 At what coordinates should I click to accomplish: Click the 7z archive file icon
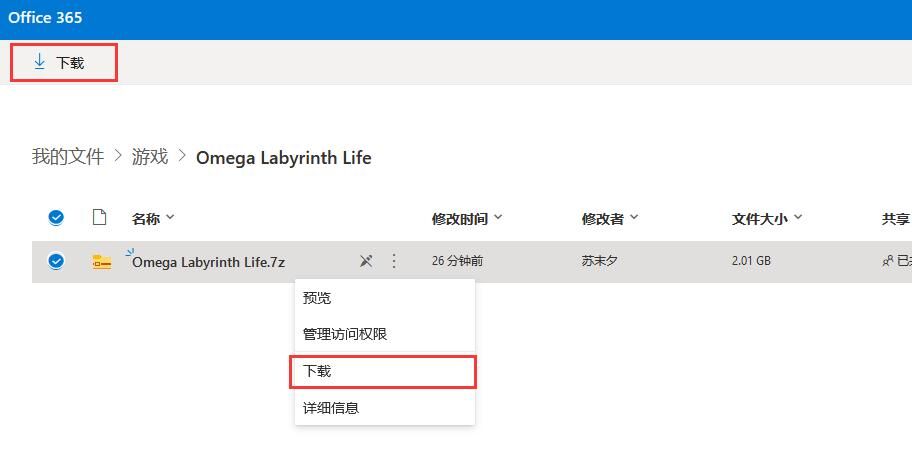click(101, 262)
